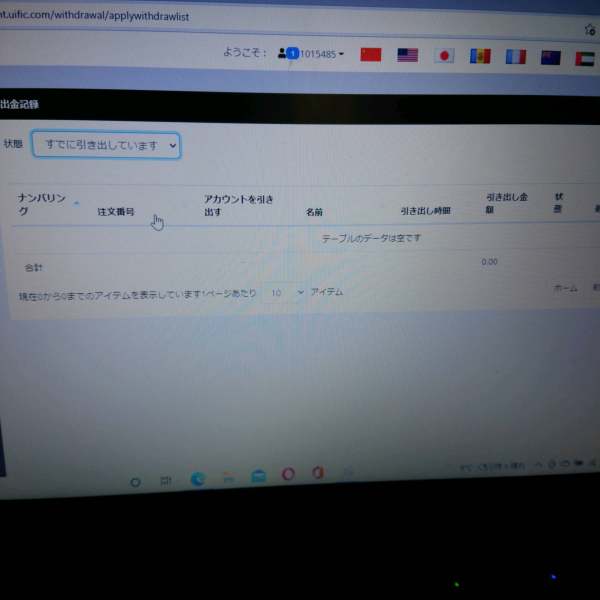
Task: Choose the blue-yellow-red tricolor flag
Action: [x=480, y=56]
